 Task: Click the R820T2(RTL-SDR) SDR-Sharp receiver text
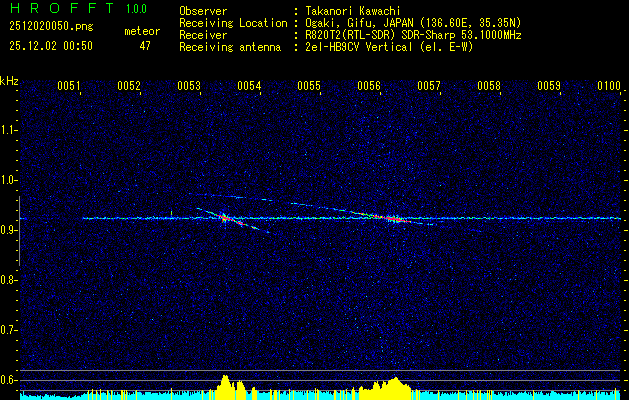413,35
